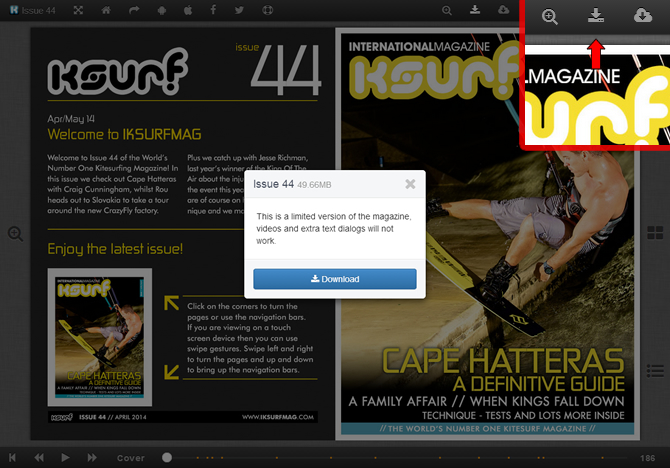Click the upper-left pointing yellow arrow

point(171,303)
